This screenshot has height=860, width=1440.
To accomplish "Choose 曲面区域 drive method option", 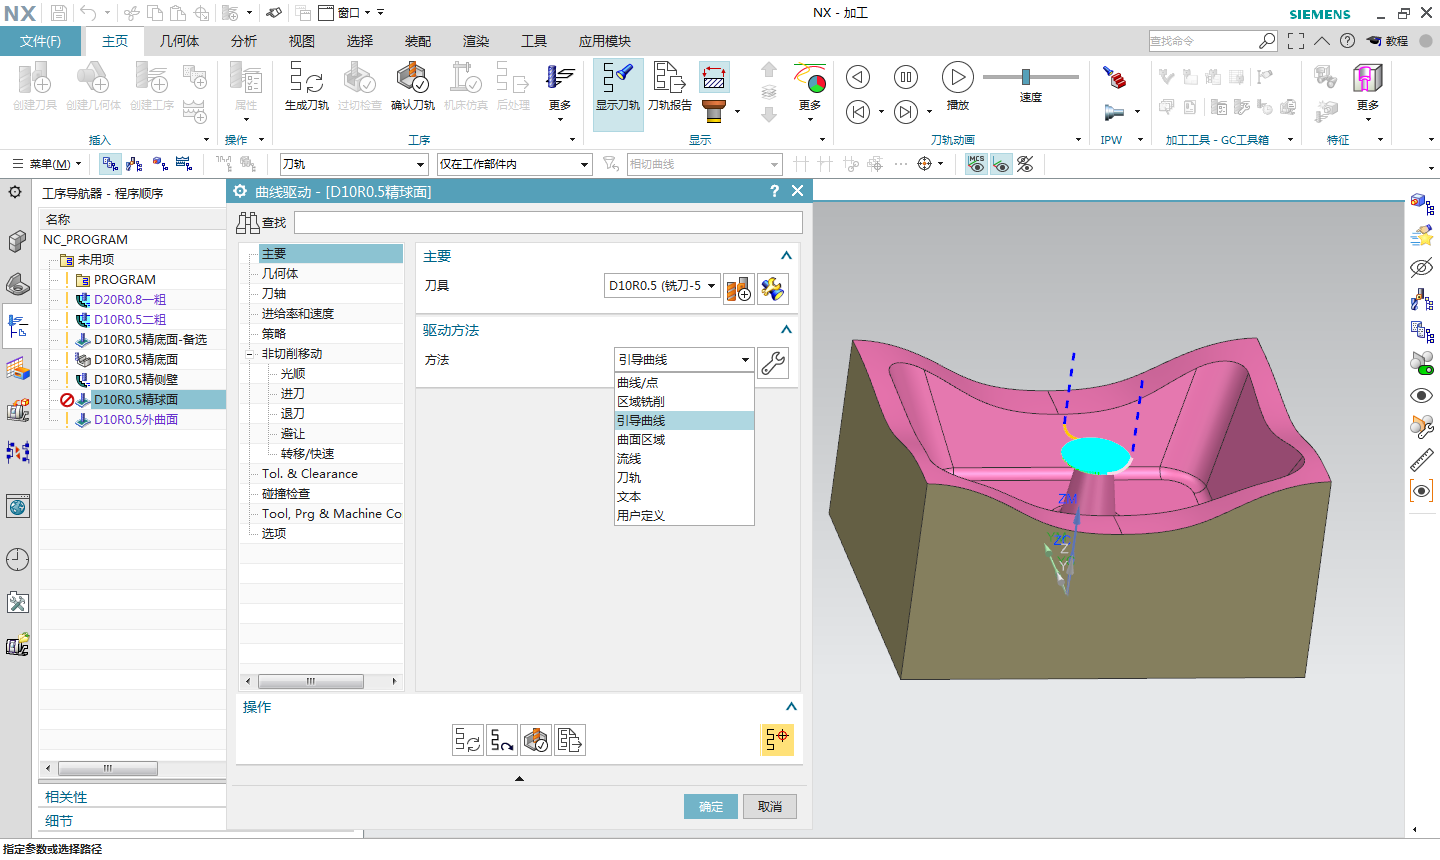I will click(684, 439).
